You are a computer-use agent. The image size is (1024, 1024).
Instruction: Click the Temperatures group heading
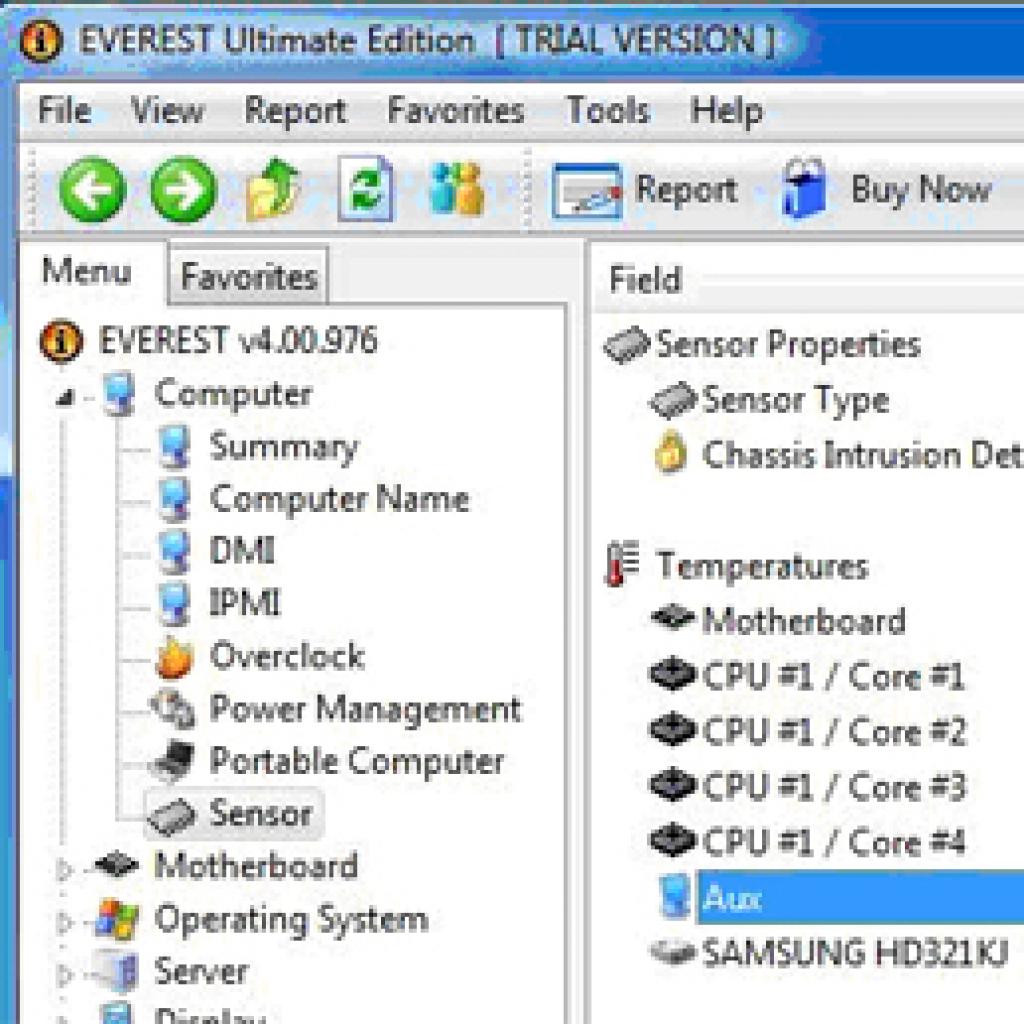pyautogui.click(x=762, y=566)
